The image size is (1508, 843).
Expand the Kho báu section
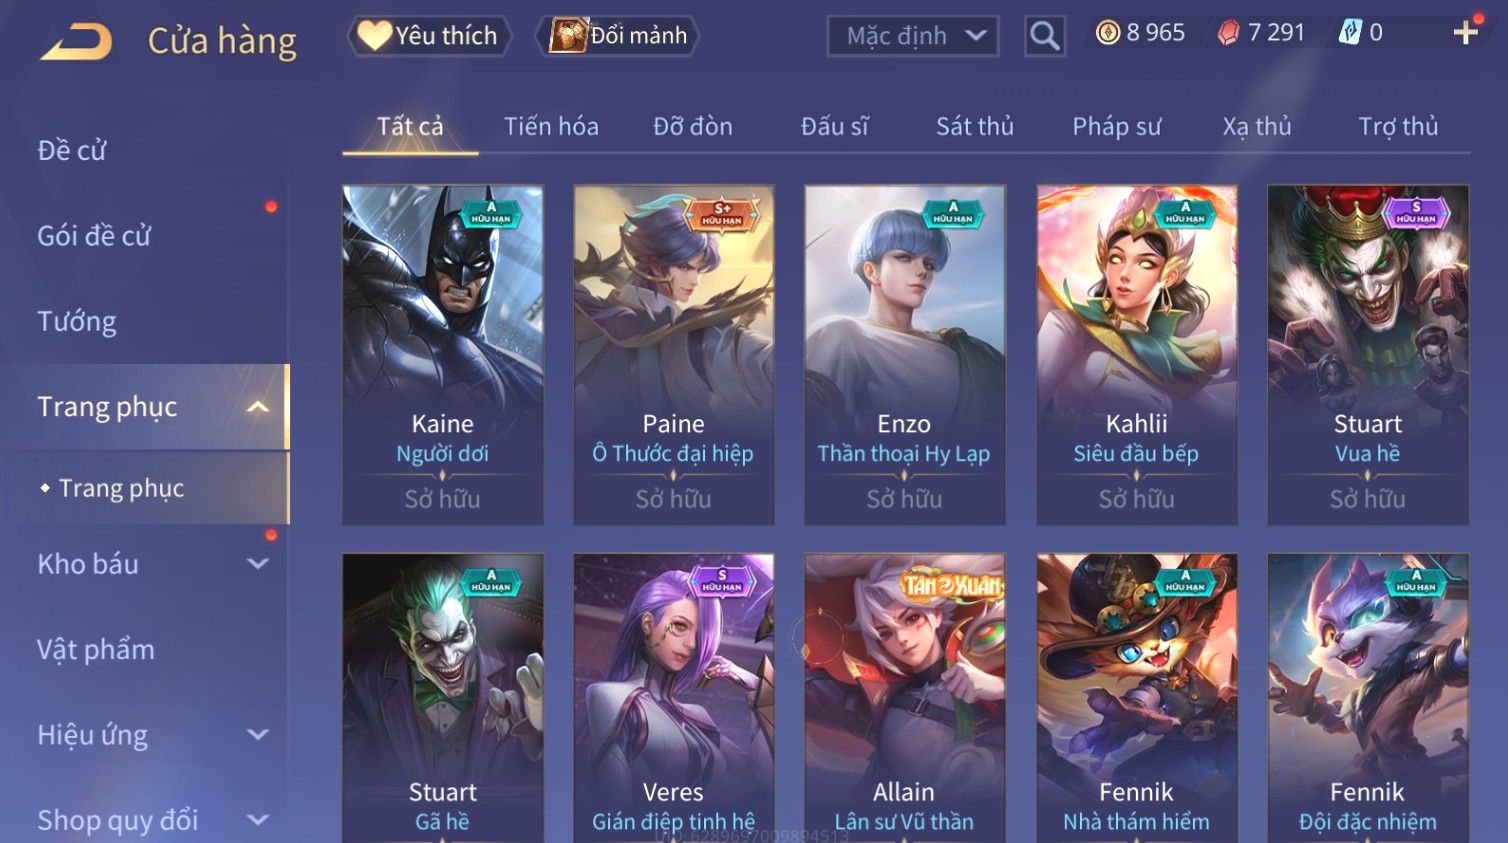tap(258, 564)
